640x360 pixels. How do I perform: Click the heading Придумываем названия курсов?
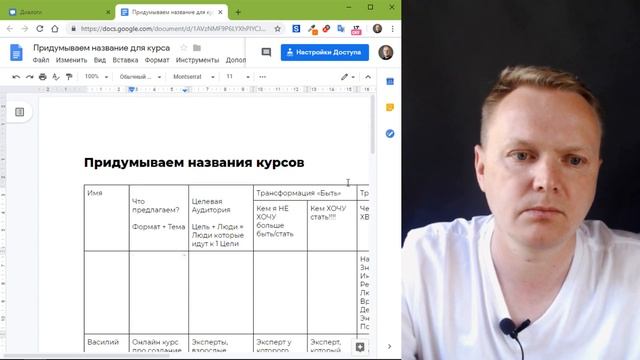click(194, 162)
